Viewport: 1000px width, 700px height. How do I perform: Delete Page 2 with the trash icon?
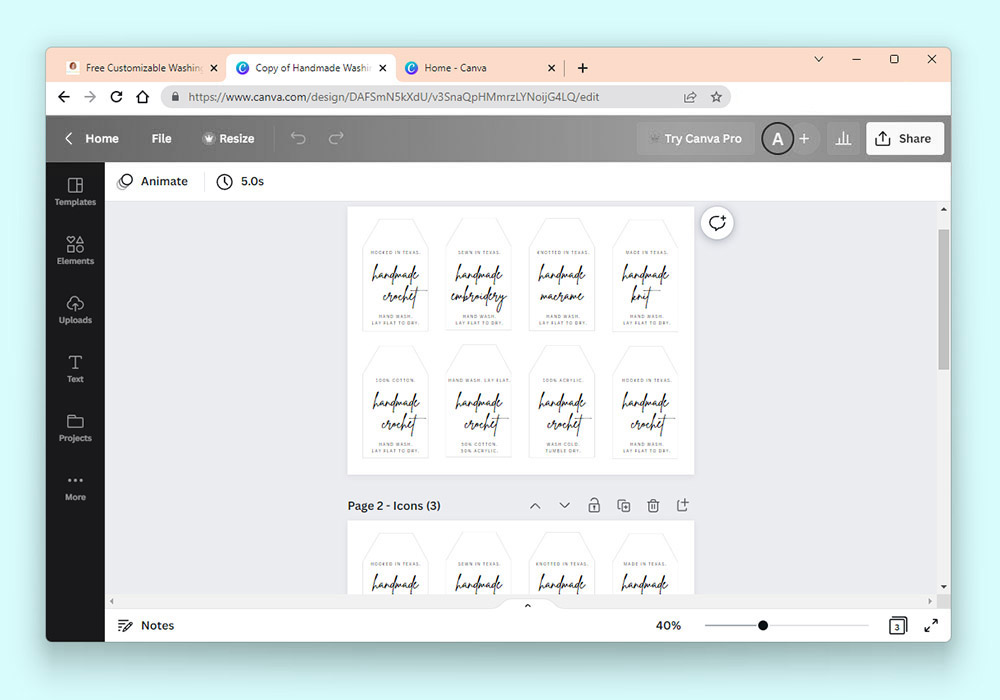(x=653, y=506)
